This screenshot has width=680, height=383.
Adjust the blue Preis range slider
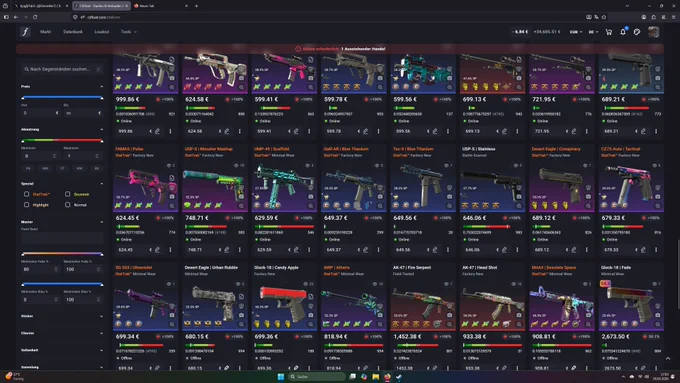coord(62,98)
